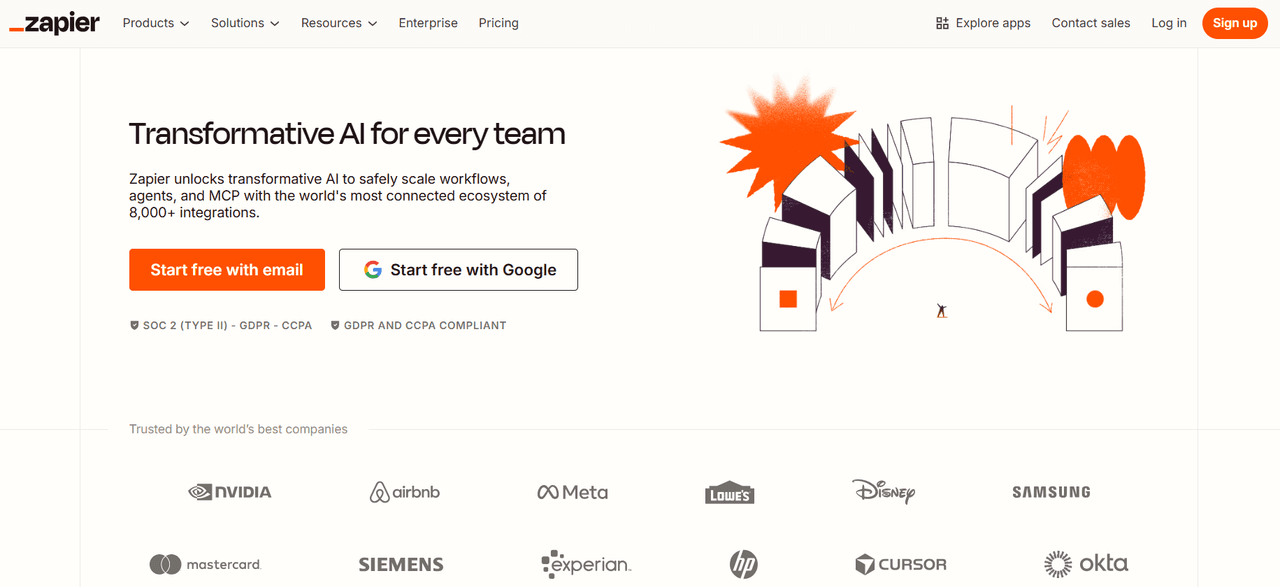Expand the Solutions menu
This screenshot has height=587, width=1280.
[244, 23]
